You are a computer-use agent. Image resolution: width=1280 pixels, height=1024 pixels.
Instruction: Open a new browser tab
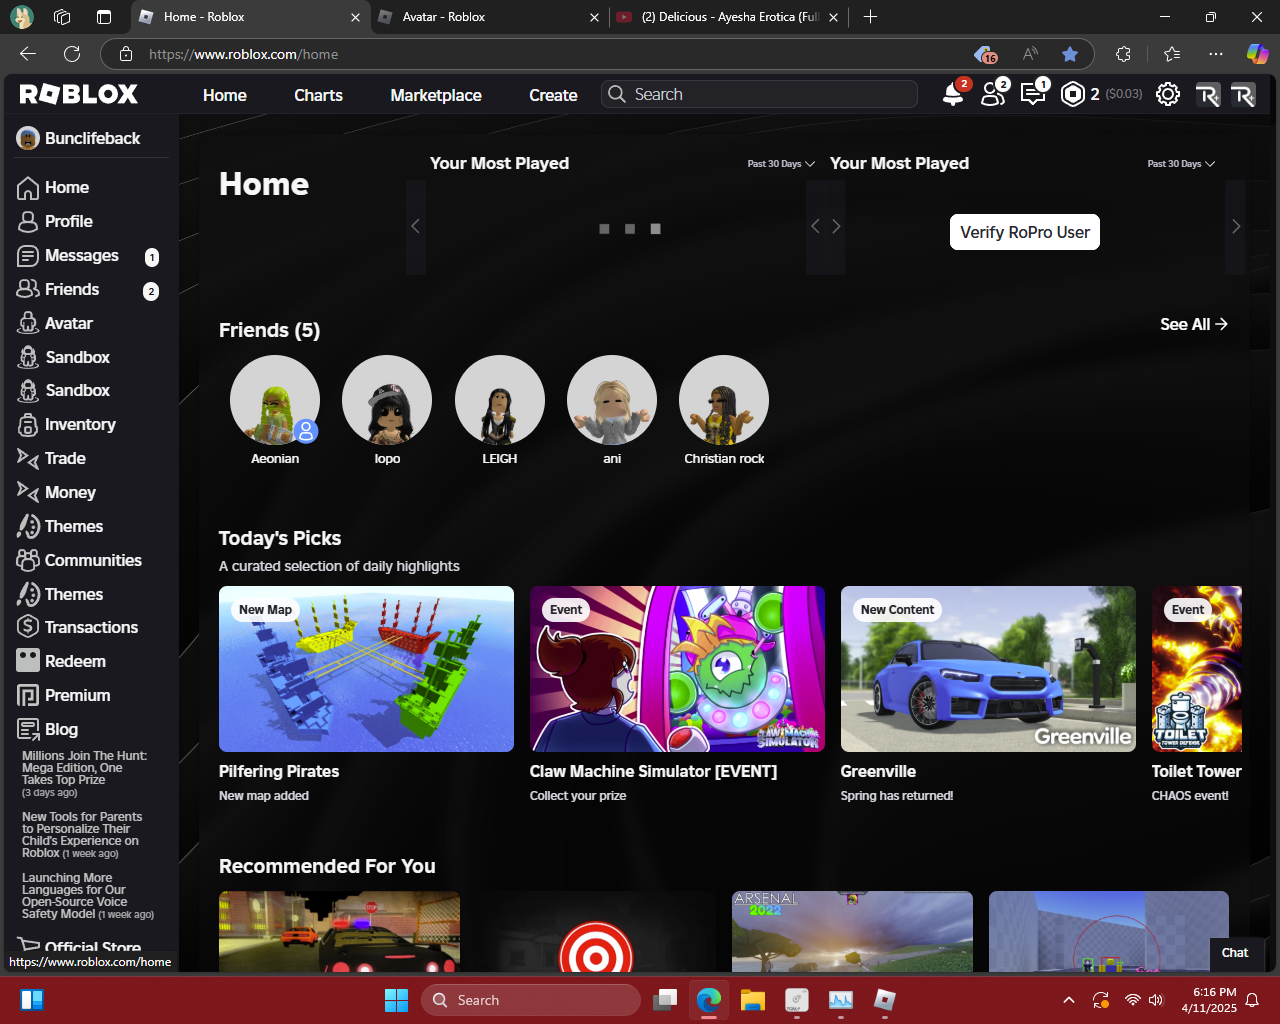point(870,17)
